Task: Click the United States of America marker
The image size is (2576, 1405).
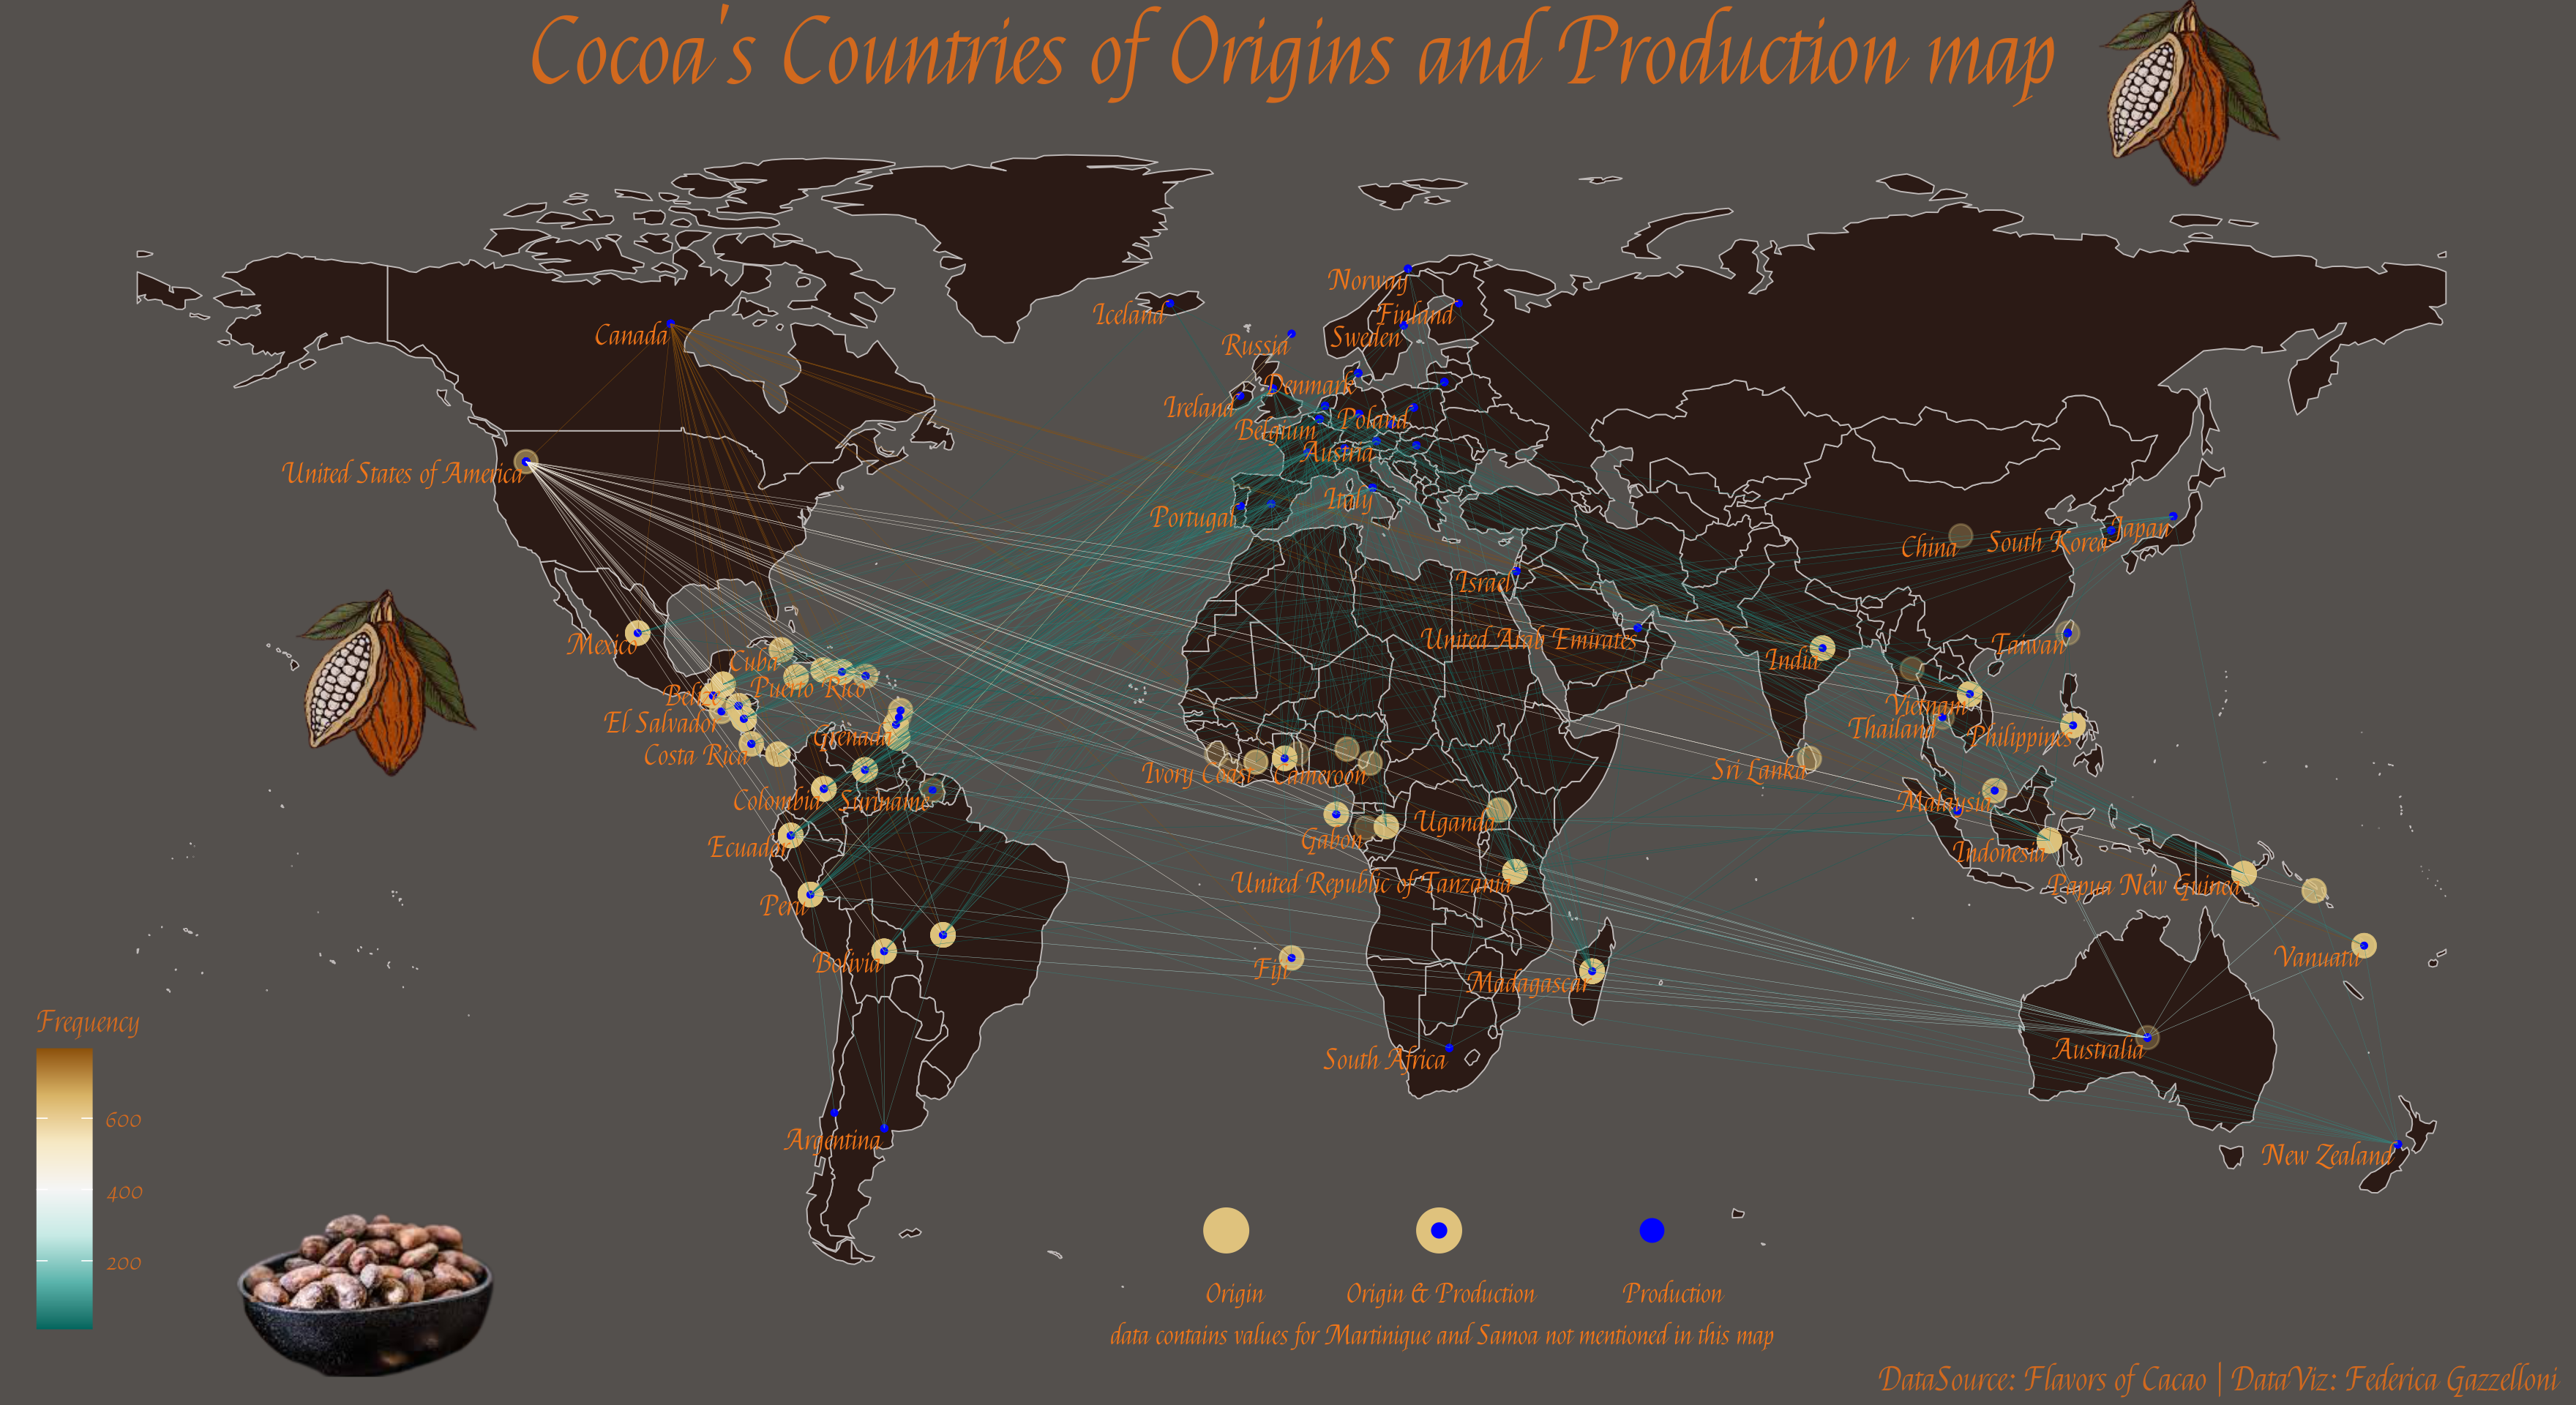Action: (x=526, y=461)
